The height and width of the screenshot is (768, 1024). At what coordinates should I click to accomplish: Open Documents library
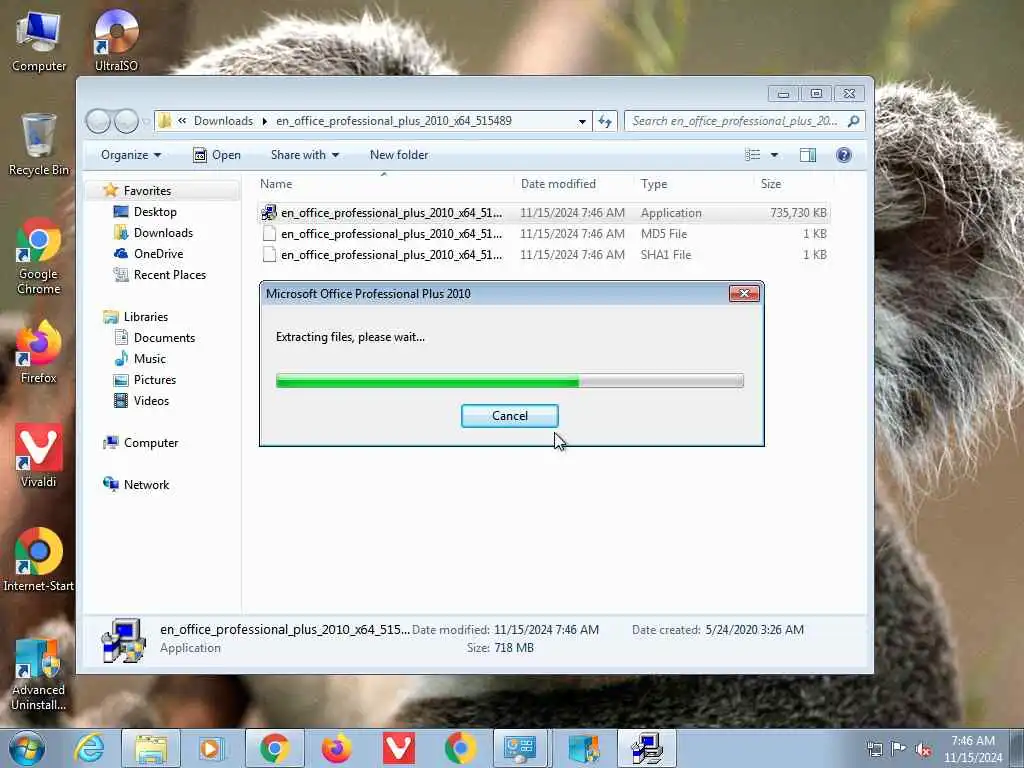(x=164, y=338)
